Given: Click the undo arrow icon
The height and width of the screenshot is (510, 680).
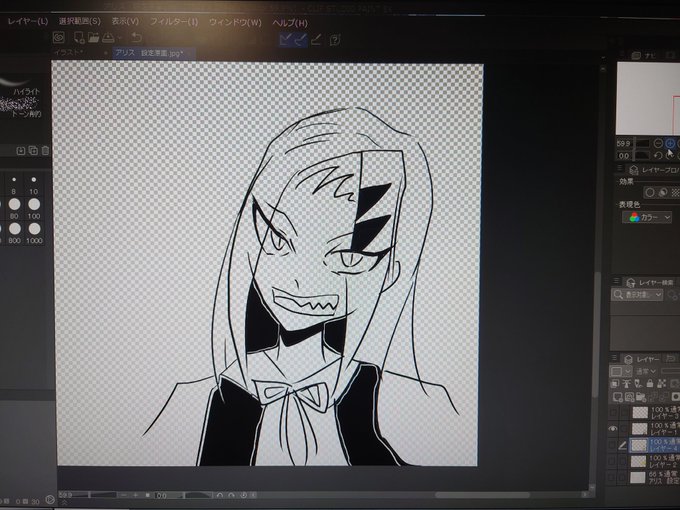Looking at the screenshot, I should (x=137, y=37).
